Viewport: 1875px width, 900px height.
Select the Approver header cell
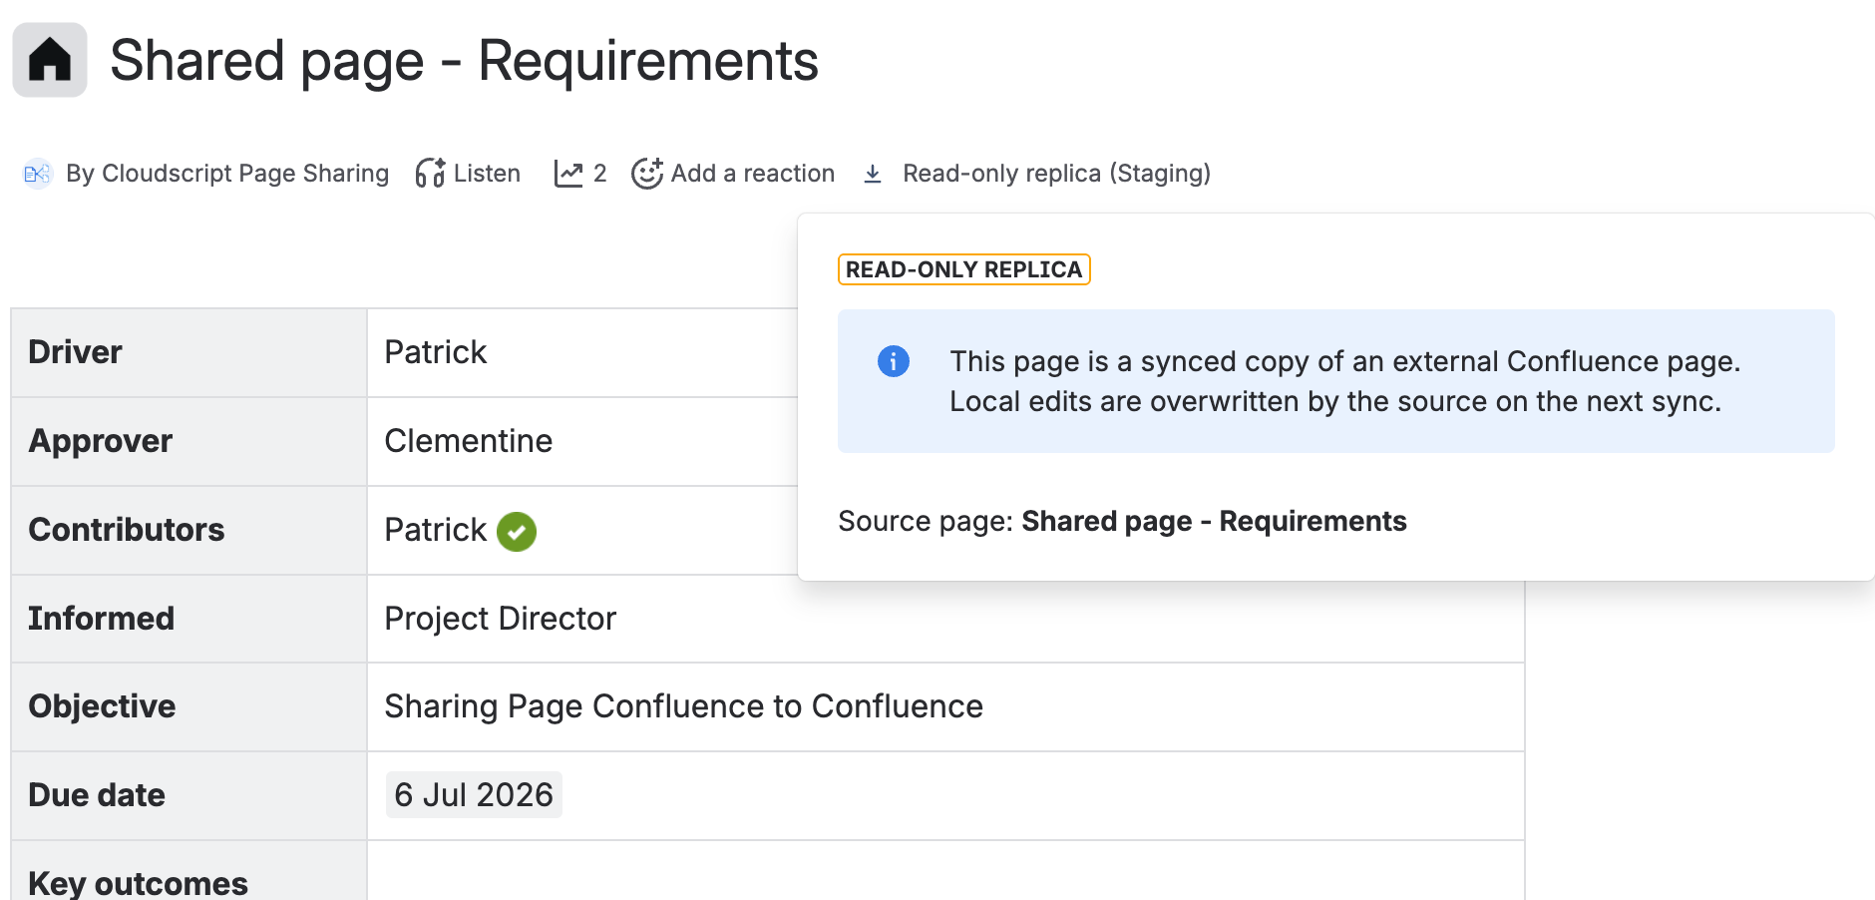tap(189, 442)
